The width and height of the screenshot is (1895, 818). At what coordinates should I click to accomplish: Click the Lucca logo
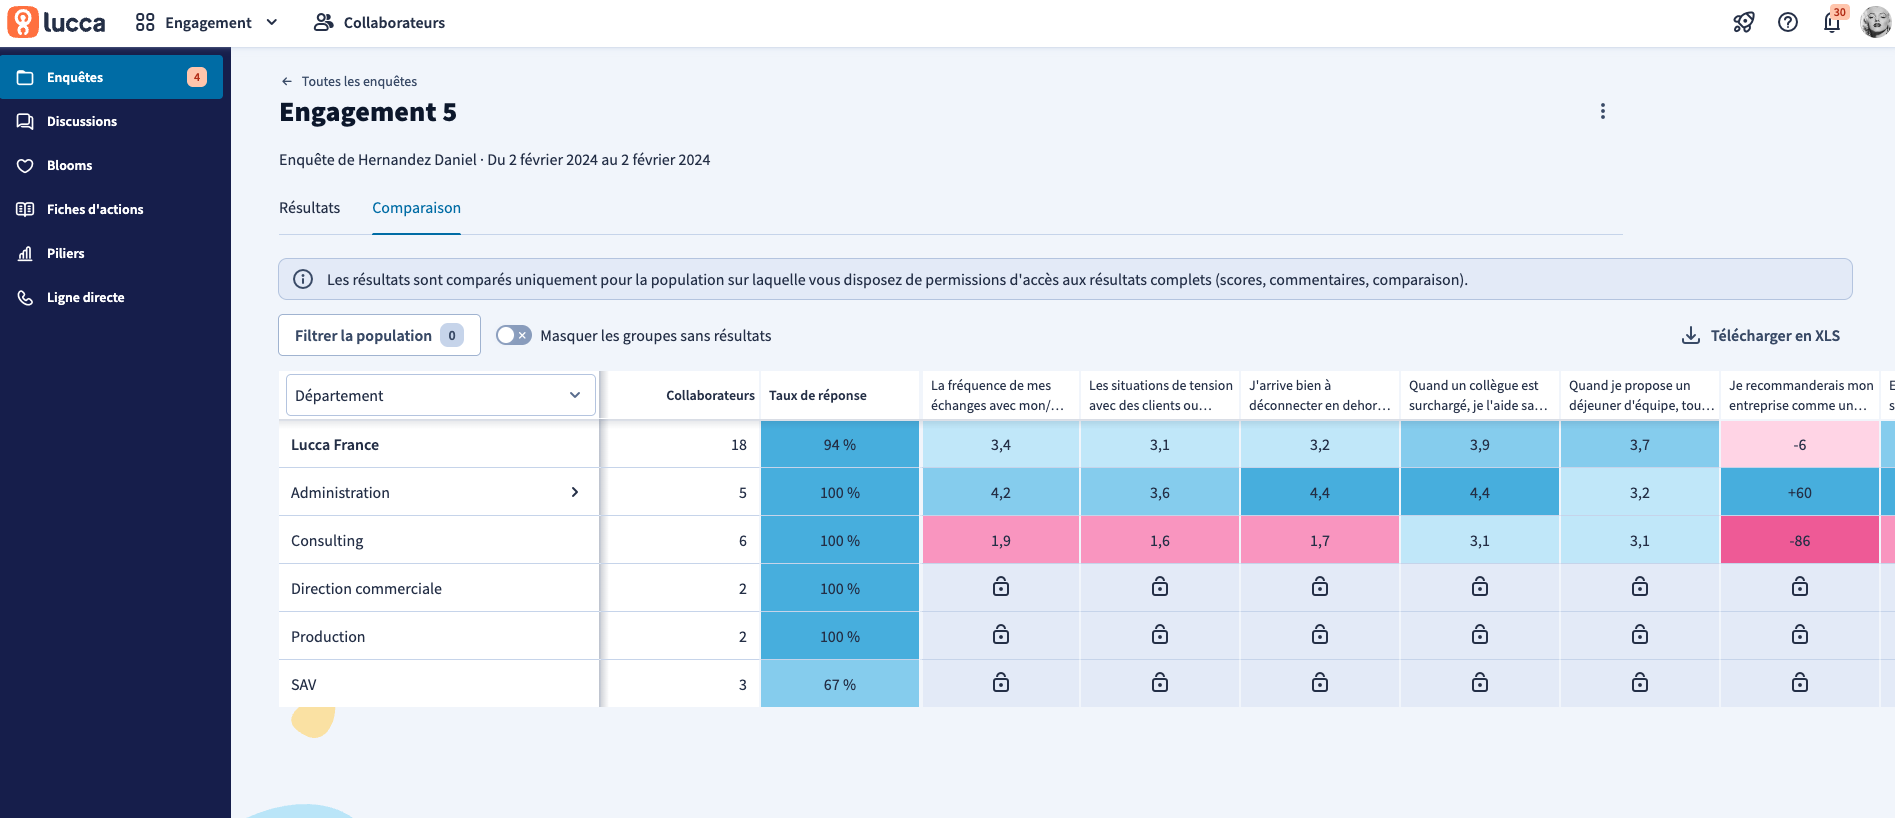pyautogui.click(x=56, y=22)
